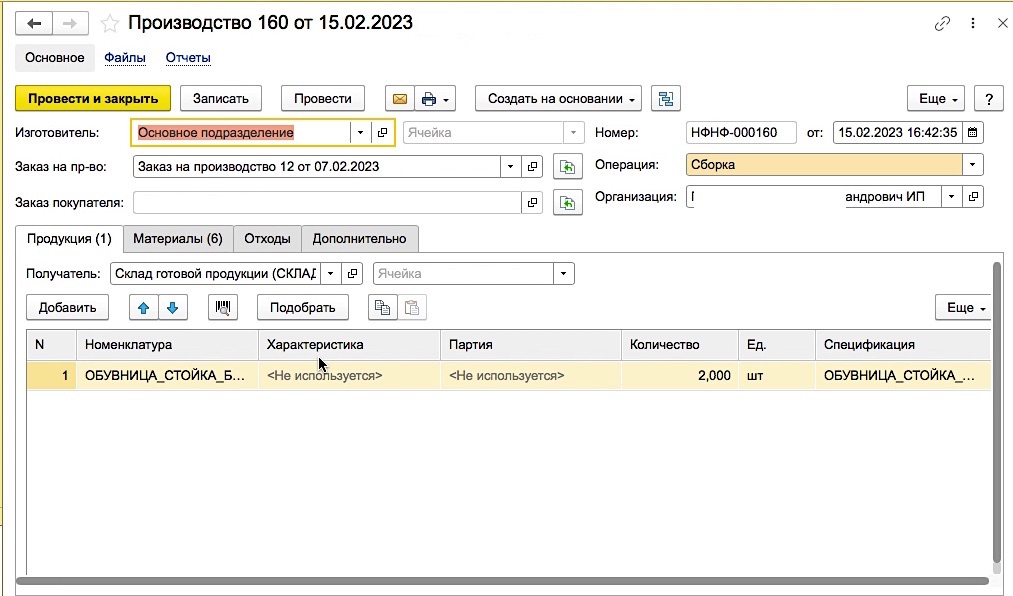Open the top Еще menu
The image size is (1013, 596).
[937, 99]
